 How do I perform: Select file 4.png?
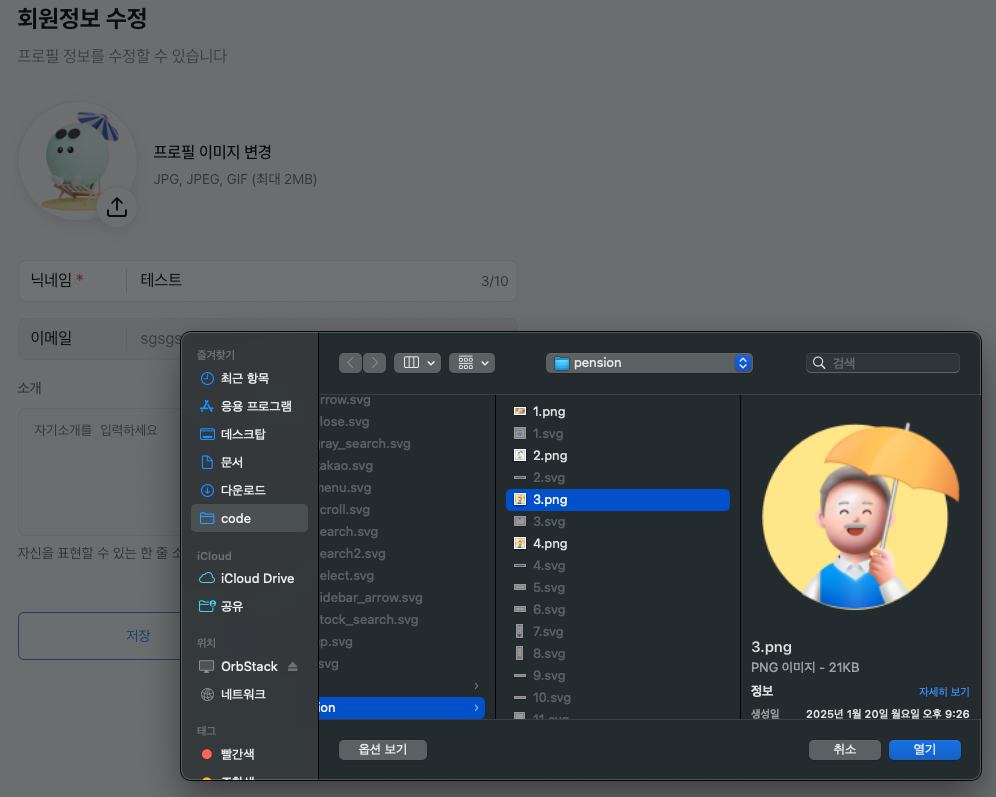tap(617, 544)
